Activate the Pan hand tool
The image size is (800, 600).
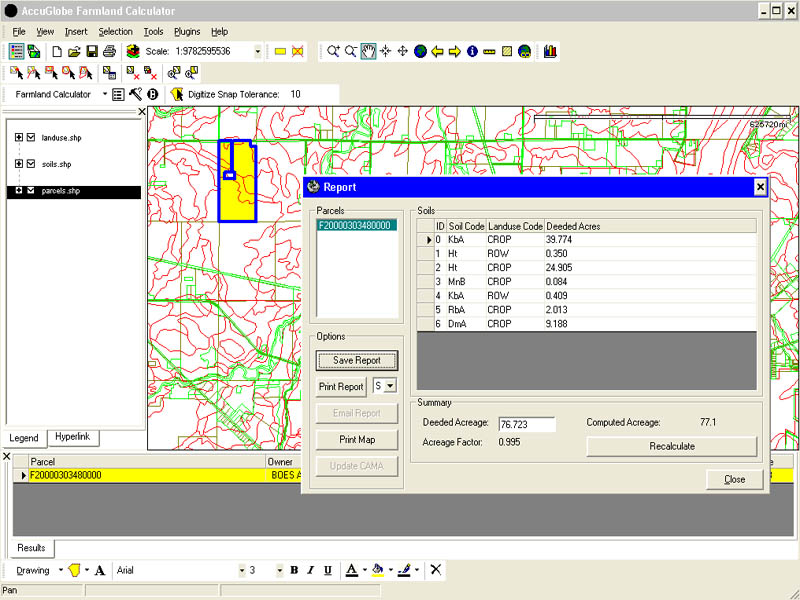368,51
